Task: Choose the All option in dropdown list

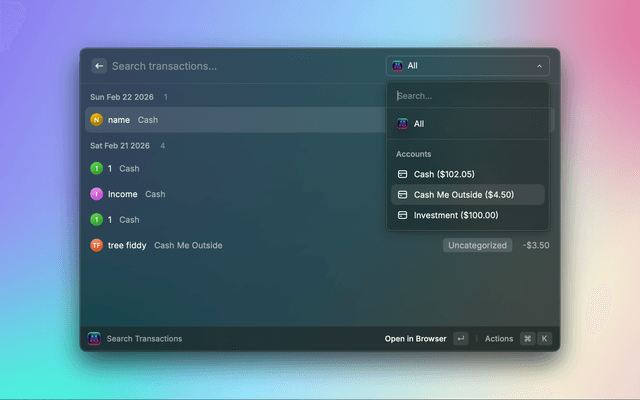Action: pyautogui.click(x=419, y=124)
